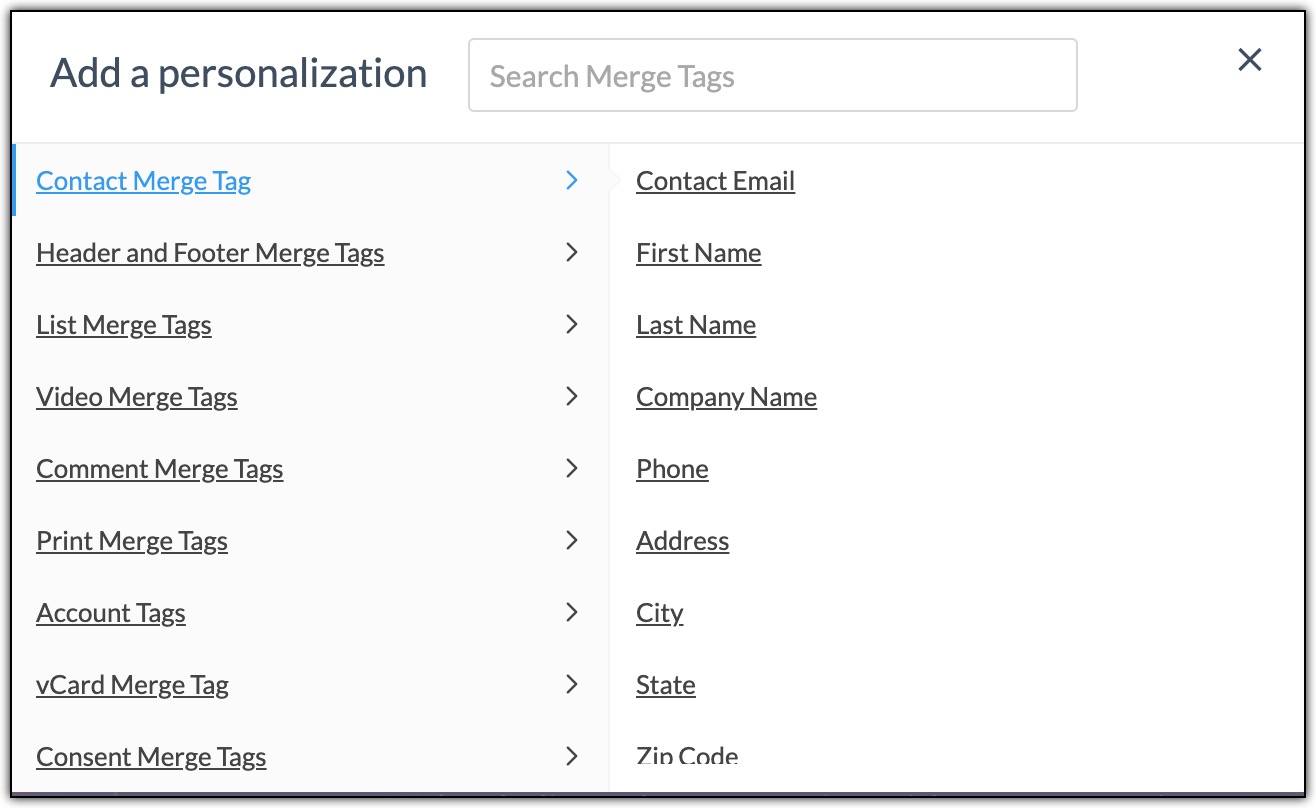Click inside the Search Merge Tags field
The height and width of the screenshot is (808, 1316).
[770, 75]
